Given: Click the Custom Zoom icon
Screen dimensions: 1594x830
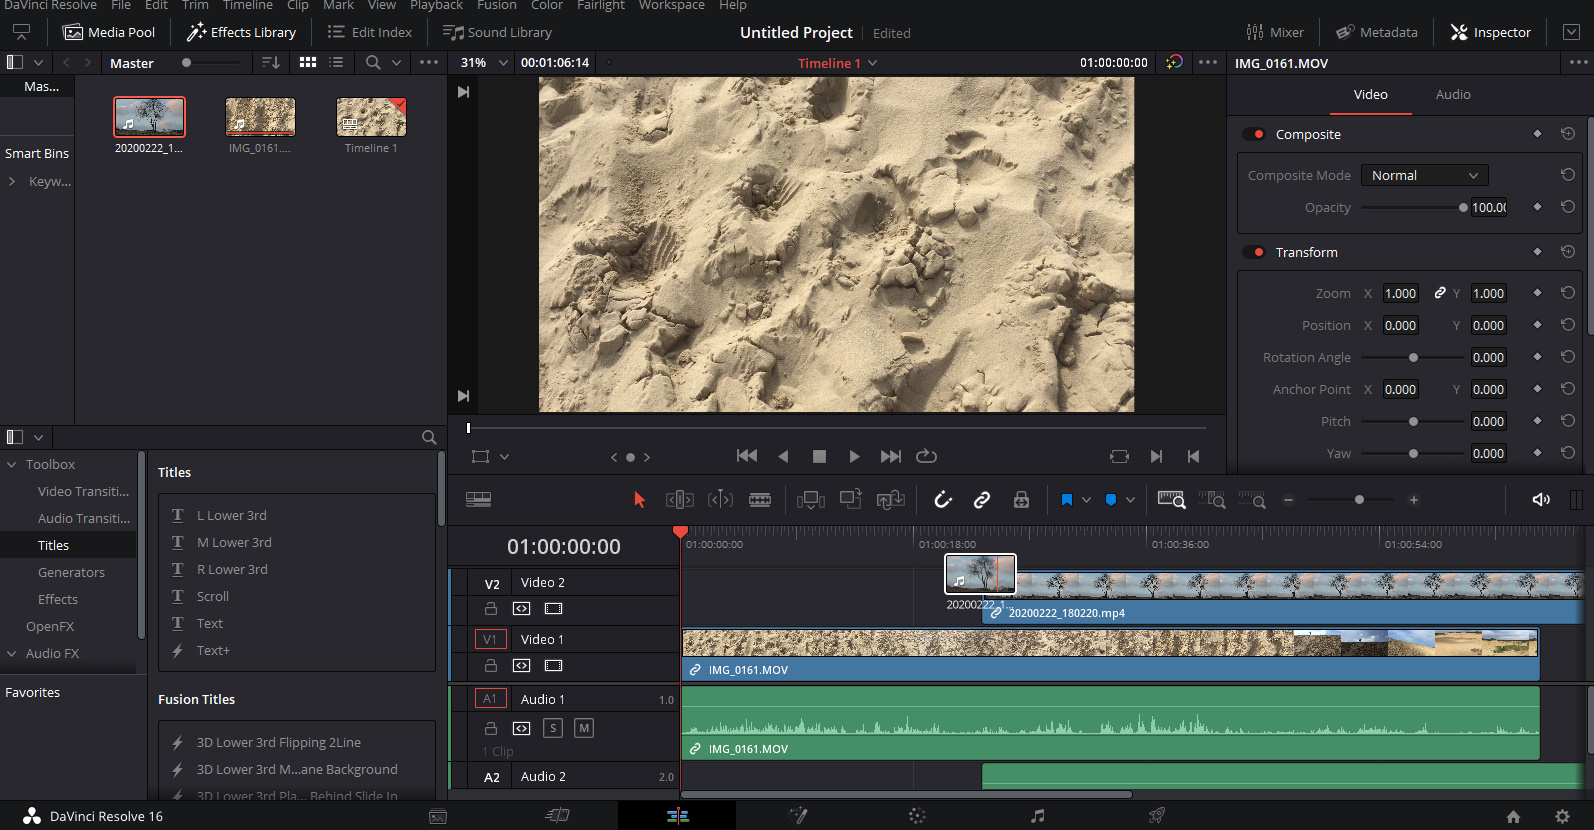Looking at the screenshot, I should pos(1252,500).
